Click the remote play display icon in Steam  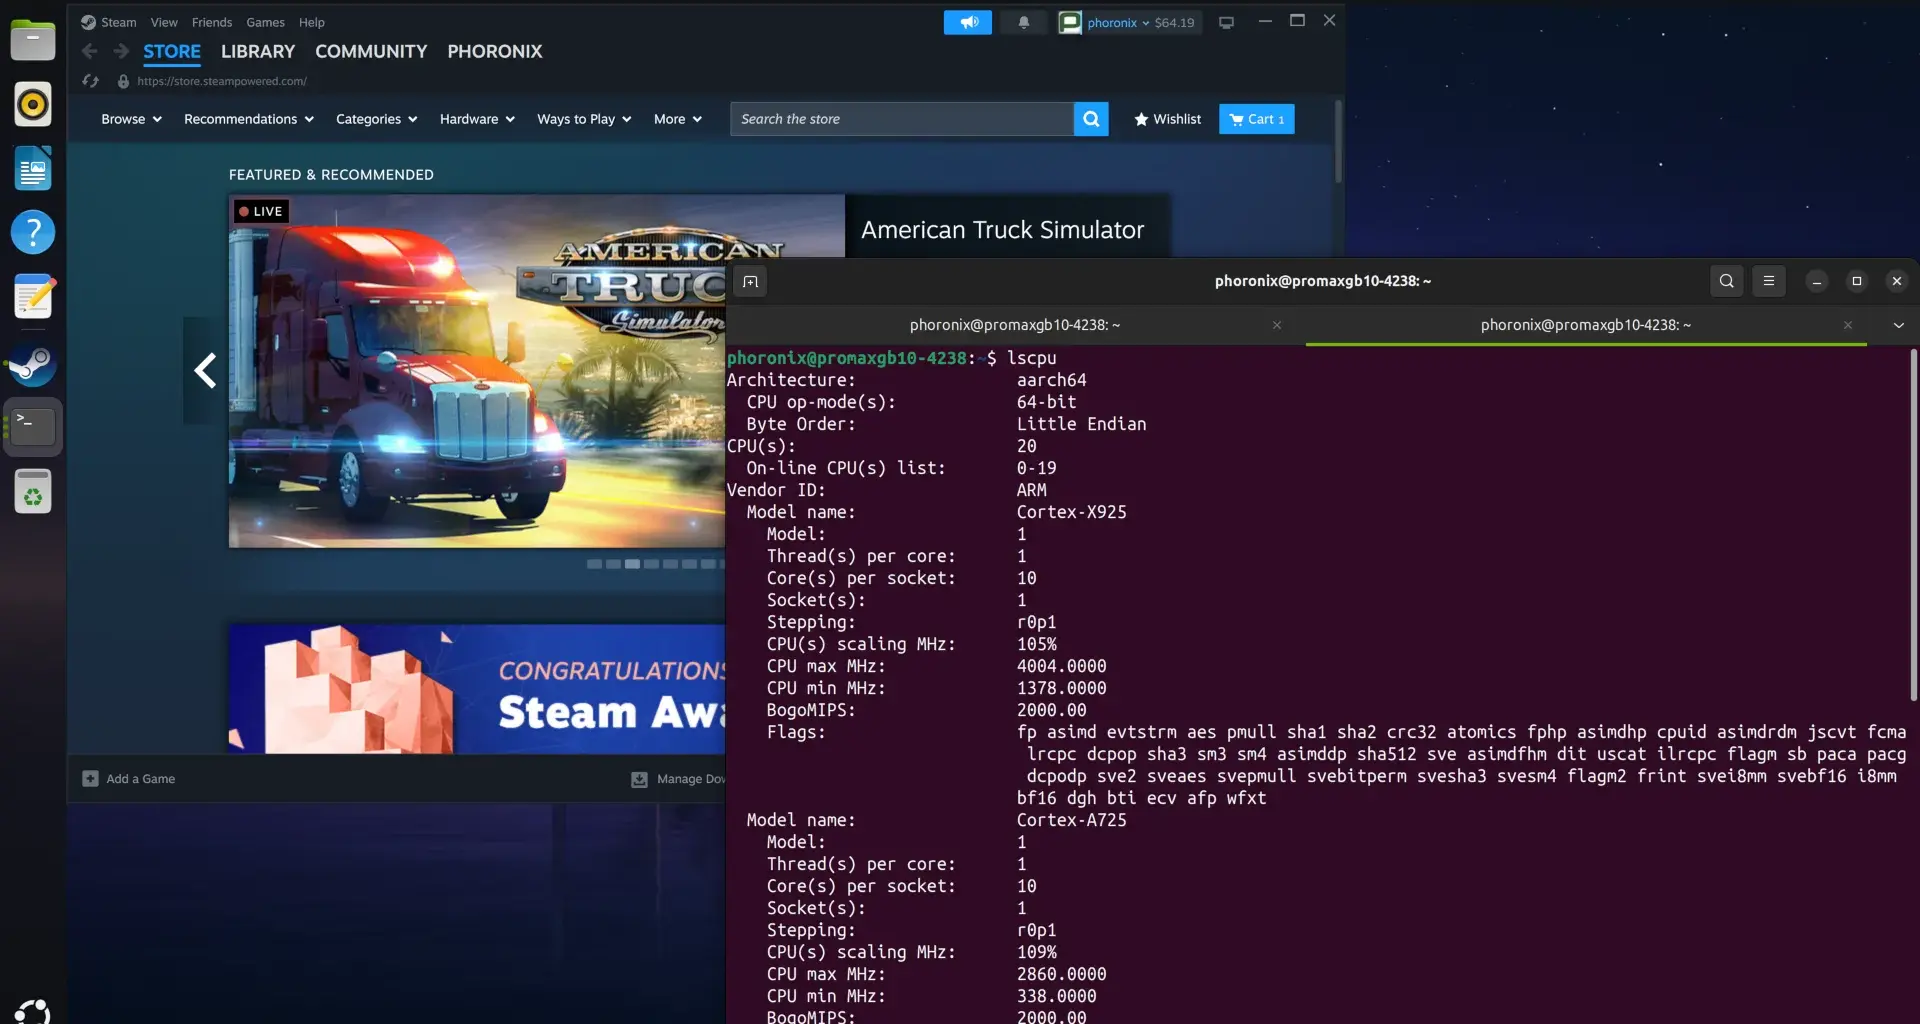1225,21
